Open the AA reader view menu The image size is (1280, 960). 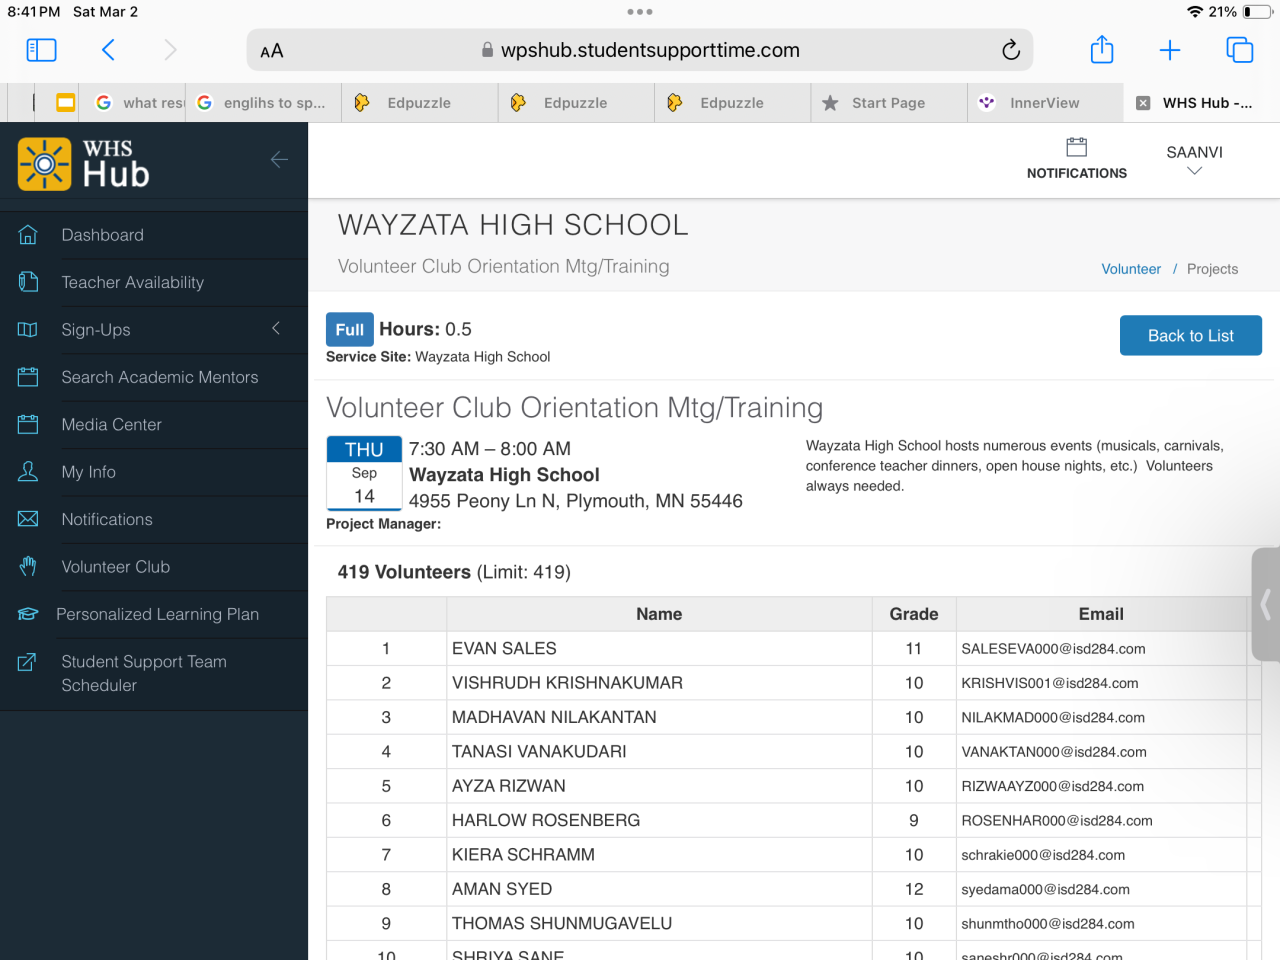[271, 51]
